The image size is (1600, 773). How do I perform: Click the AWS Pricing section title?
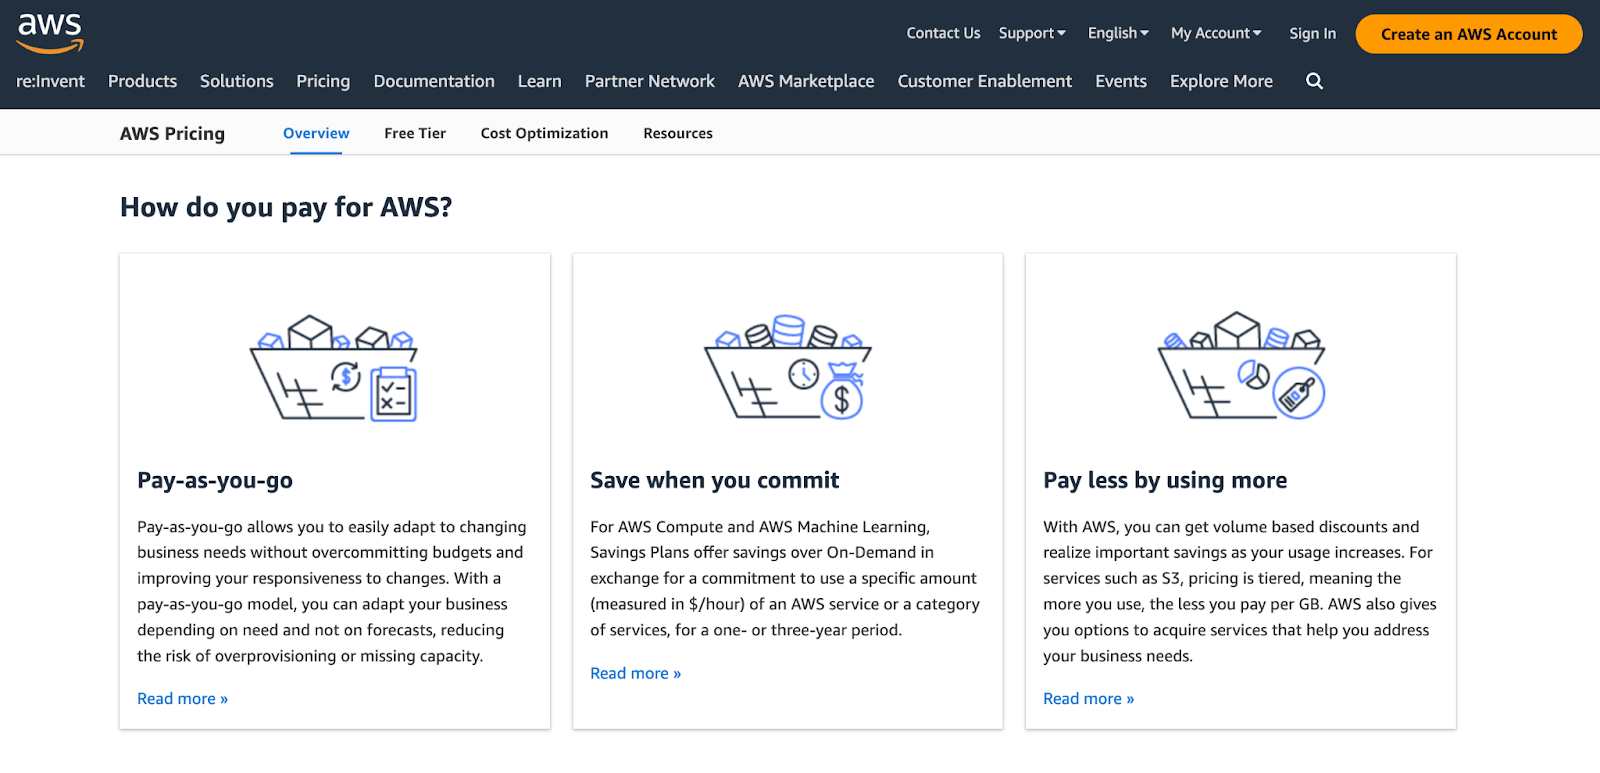[172, 133]
